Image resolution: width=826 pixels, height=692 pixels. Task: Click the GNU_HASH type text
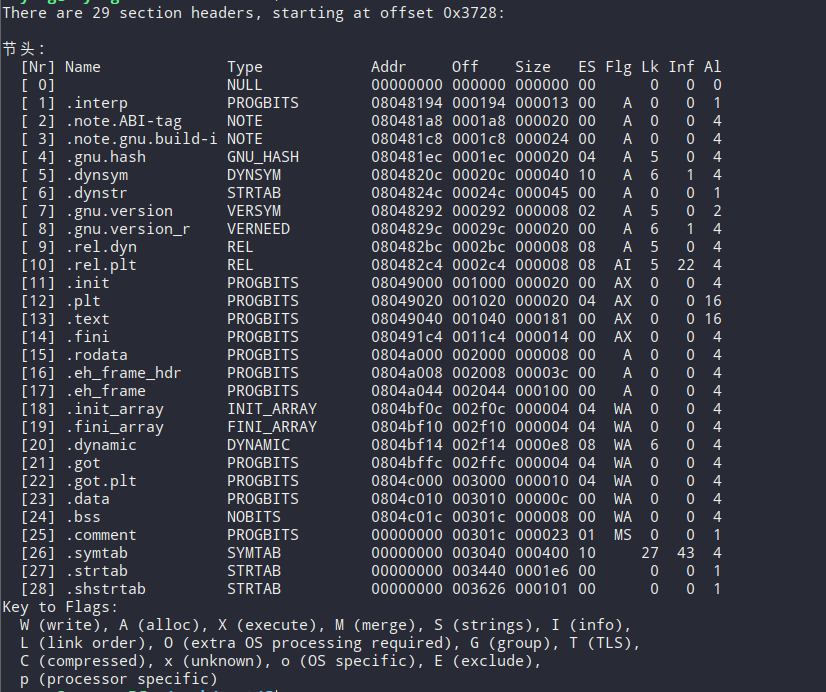[262, 157]
